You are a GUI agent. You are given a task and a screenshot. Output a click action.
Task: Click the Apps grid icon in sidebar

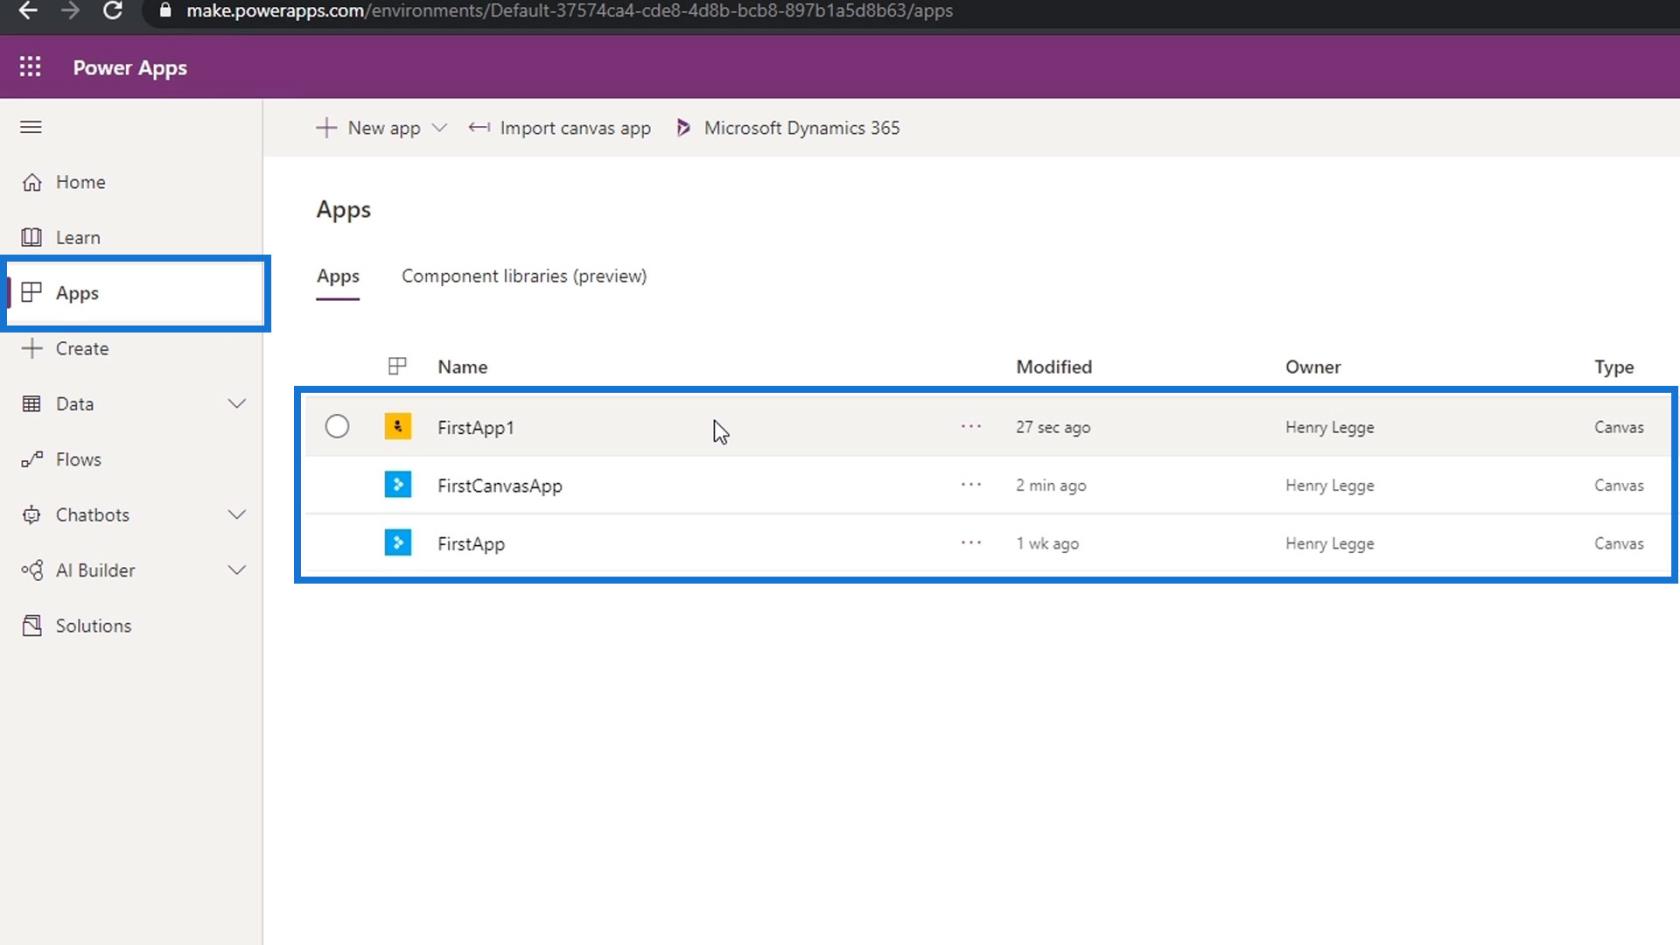tap(32, 292)
